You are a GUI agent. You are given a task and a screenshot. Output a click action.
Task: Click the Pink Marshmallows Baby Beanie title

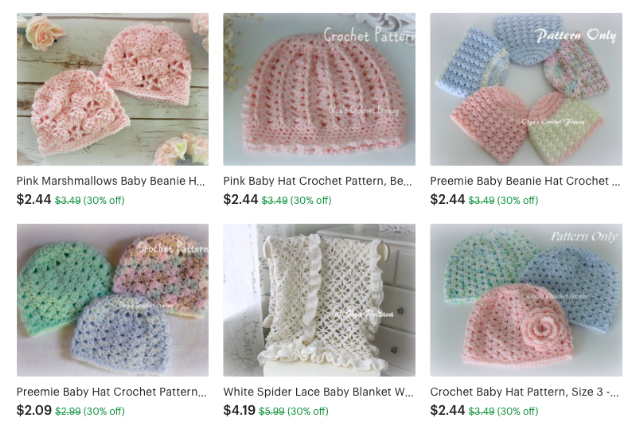pos(111,181)
